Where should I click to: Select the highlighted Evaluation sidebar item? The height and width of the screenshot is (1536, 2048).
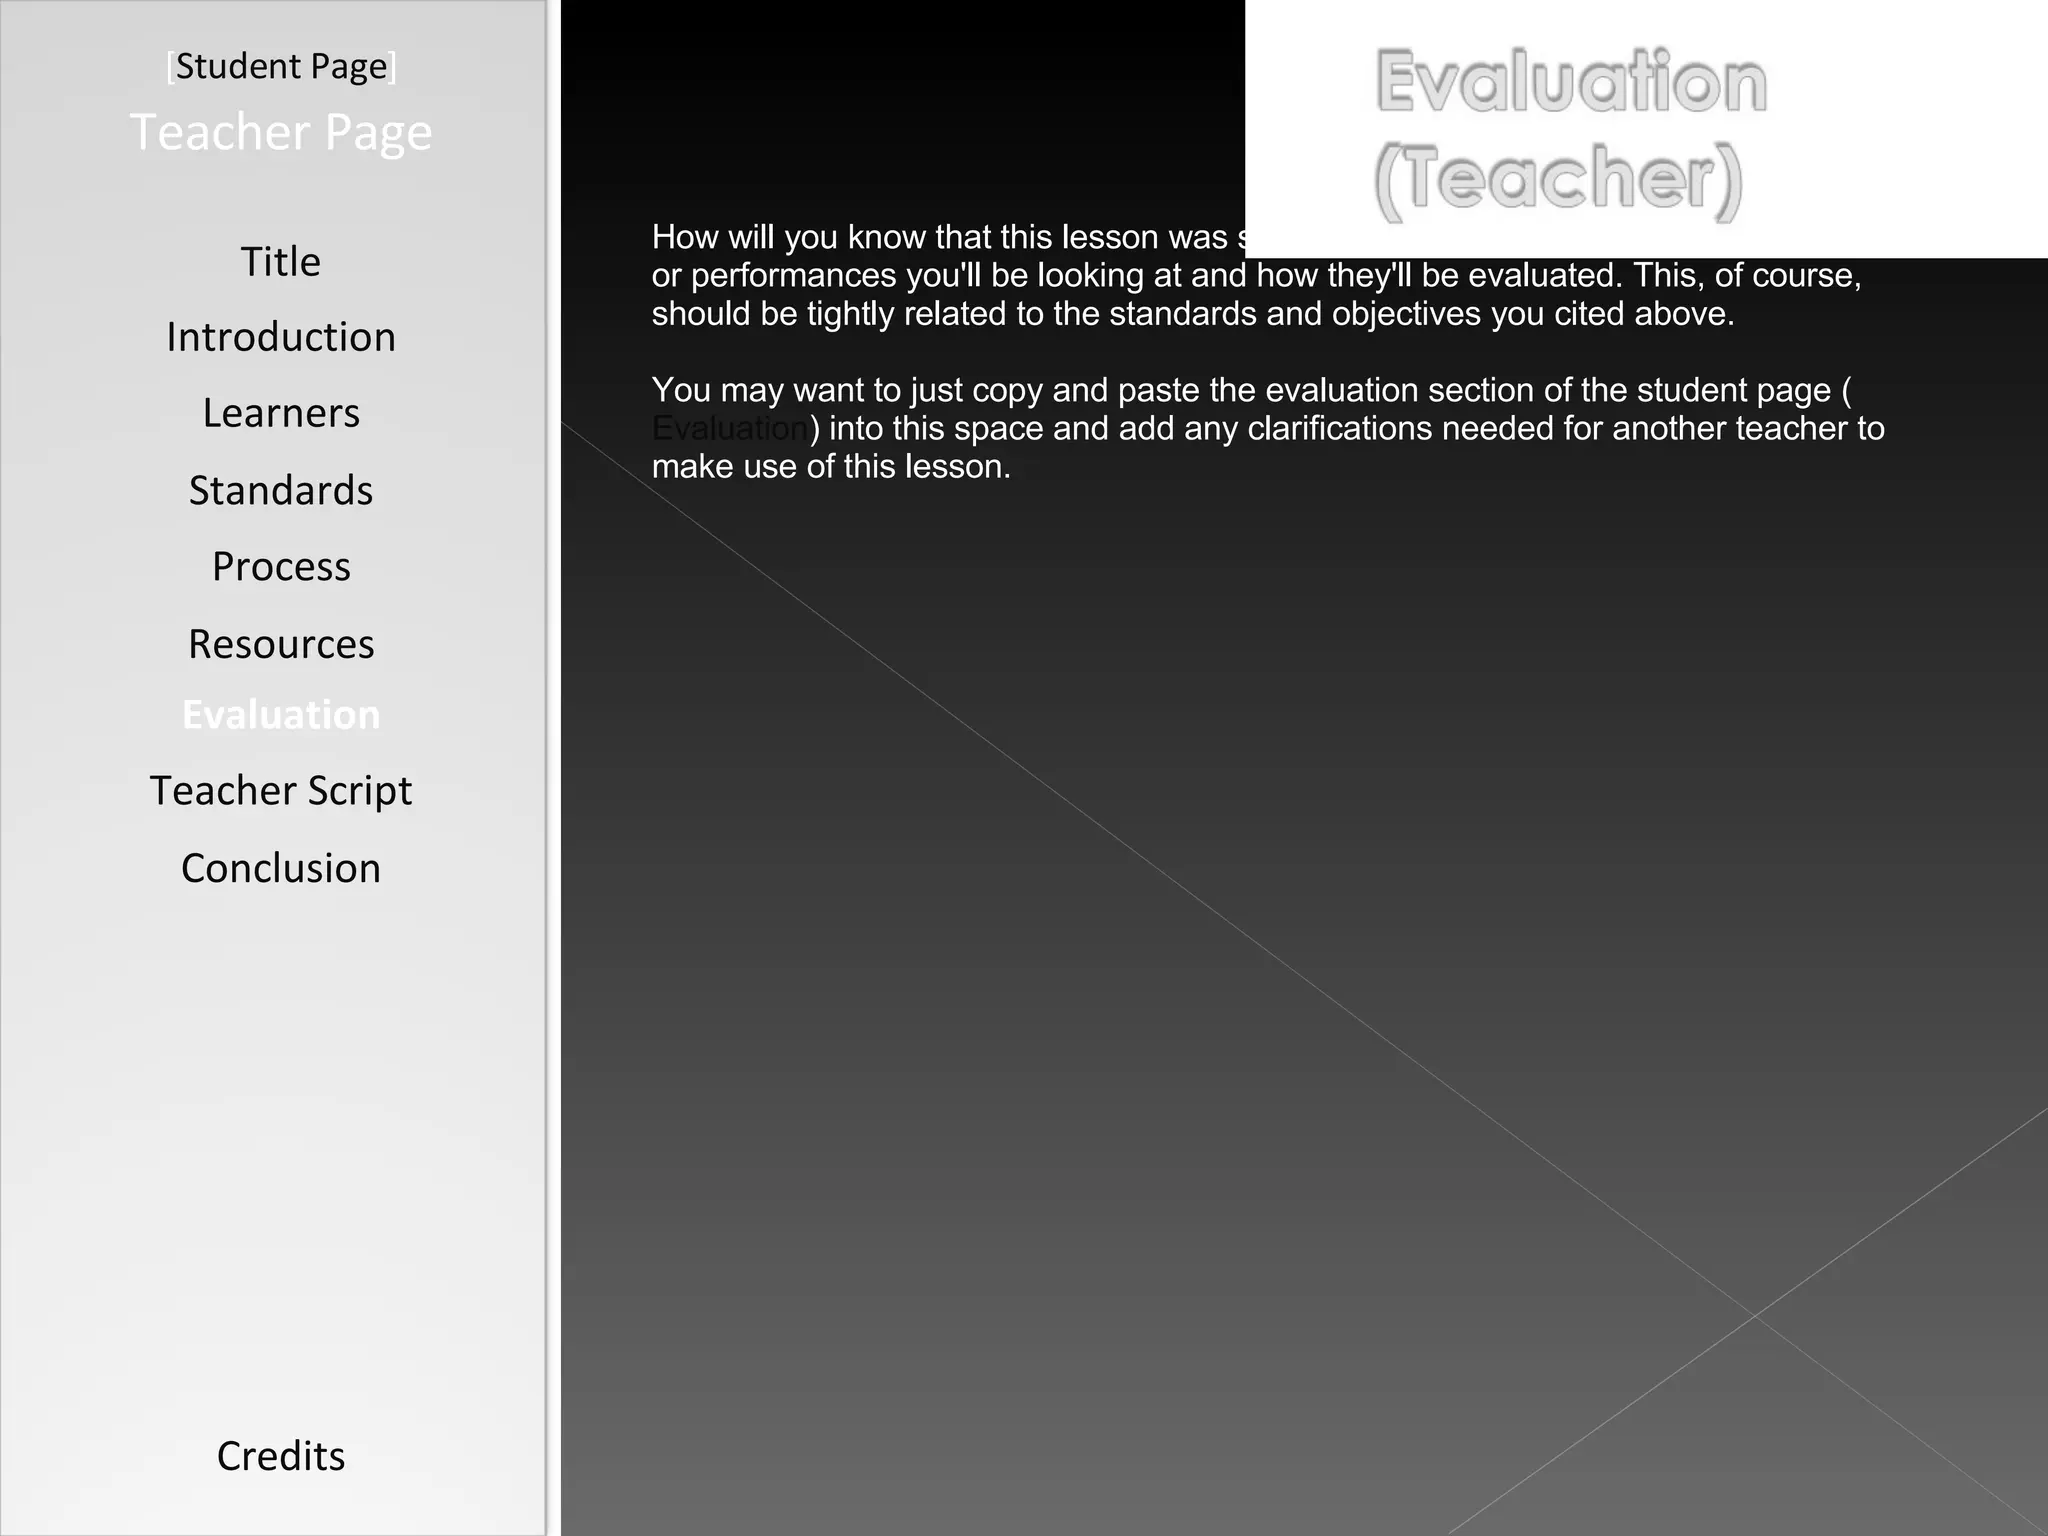coord(281,715)
